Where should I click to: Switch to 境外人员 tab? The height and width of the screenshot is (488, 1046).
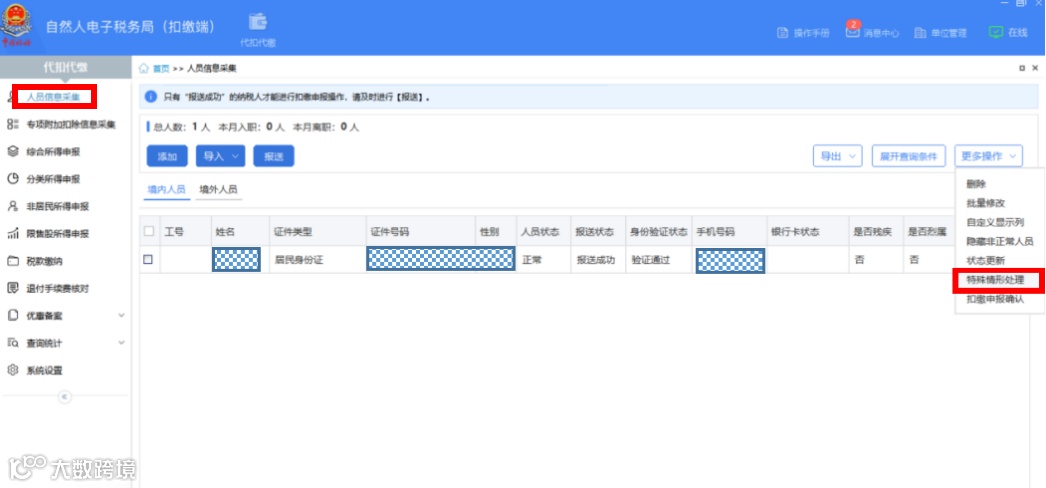(218, 190)
